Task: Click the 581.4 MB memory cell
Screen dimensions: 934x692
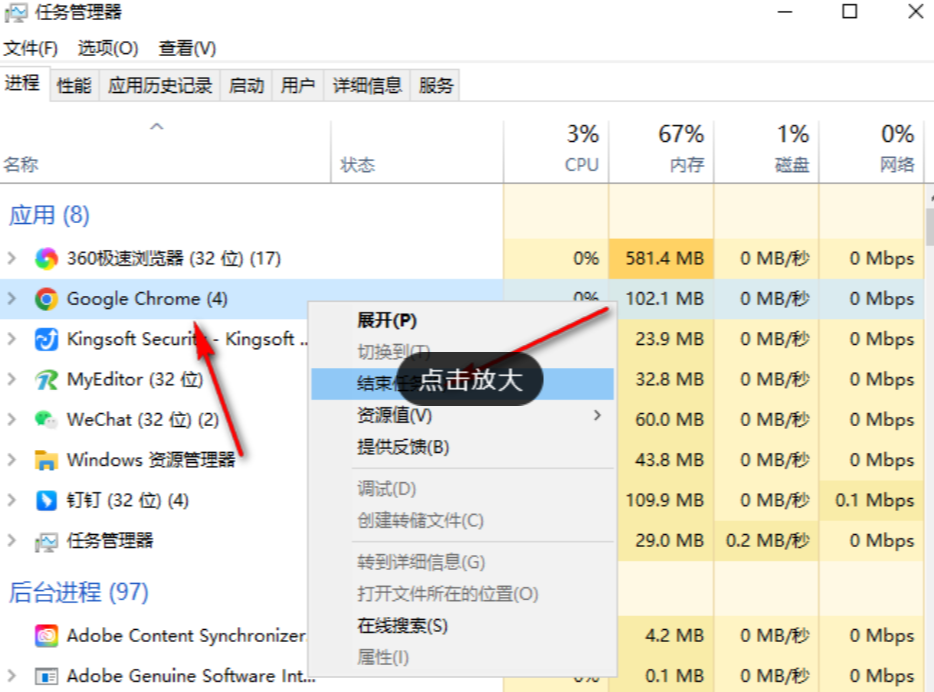Action: (661, 258)
